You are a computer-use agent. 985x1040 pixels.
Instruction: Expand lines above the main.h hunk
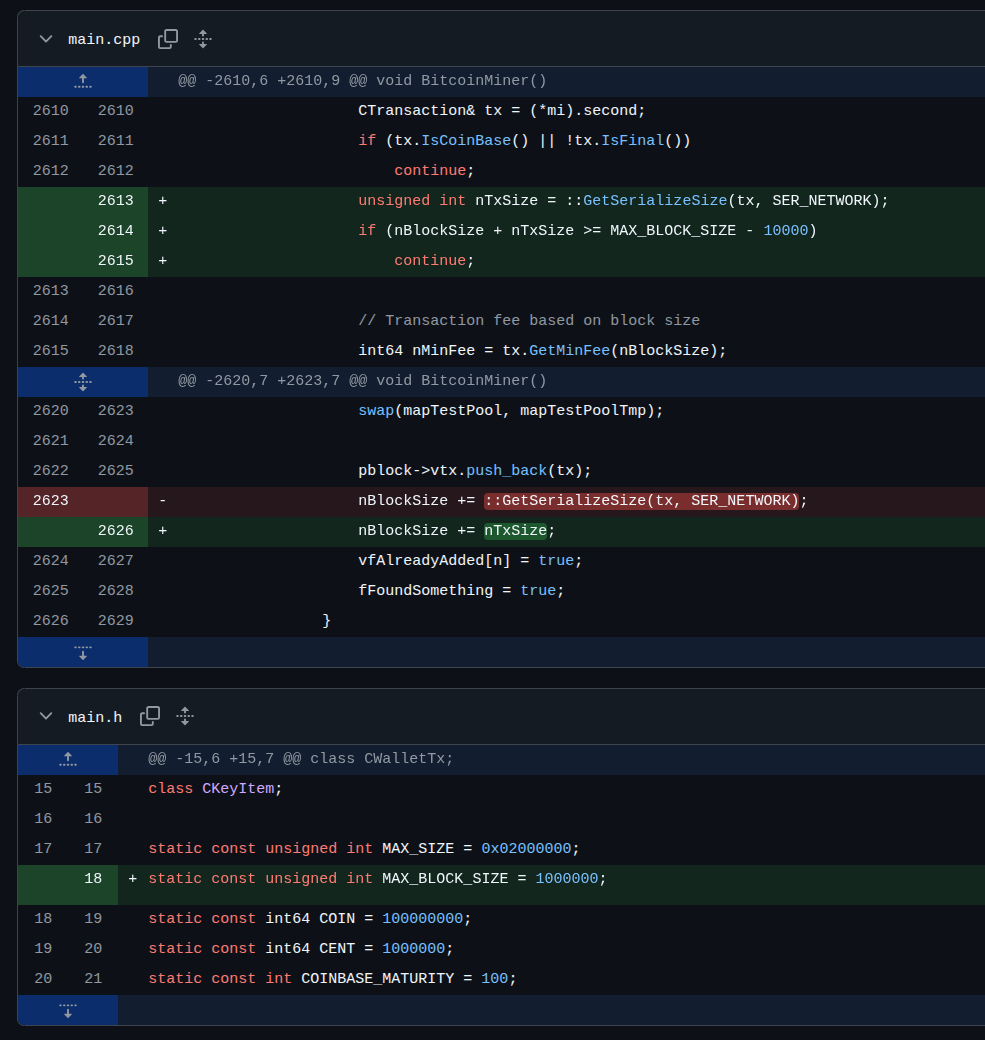[x=68, y=759]
